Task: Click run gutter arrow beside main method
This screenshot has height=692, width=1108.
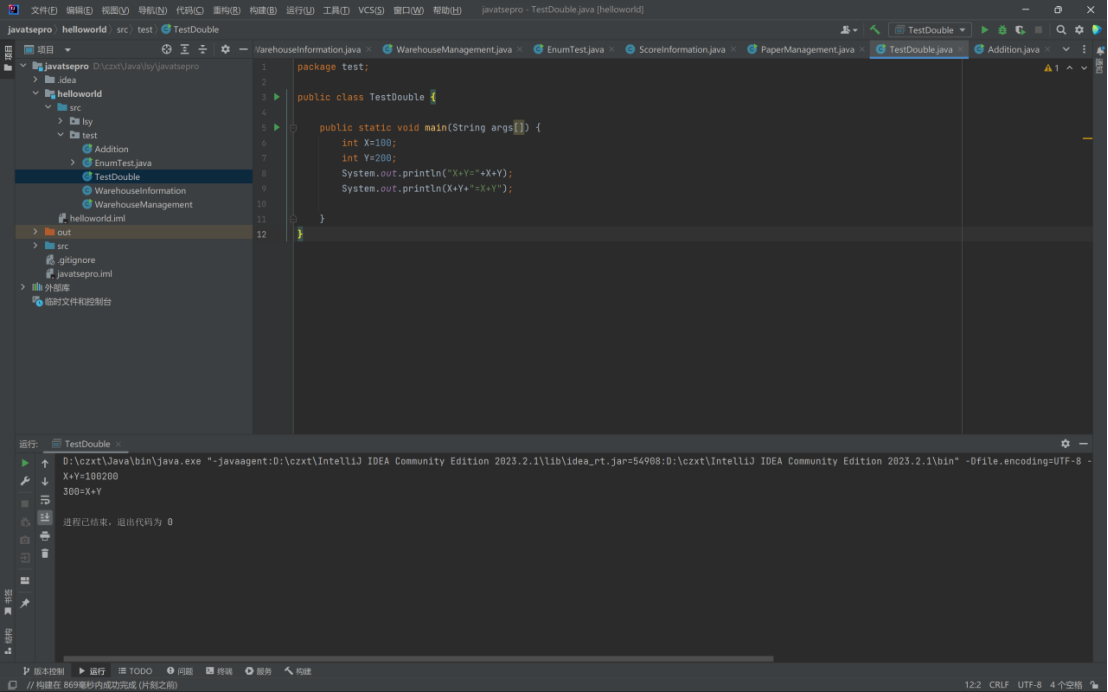Action: click(x=277, y=128)
